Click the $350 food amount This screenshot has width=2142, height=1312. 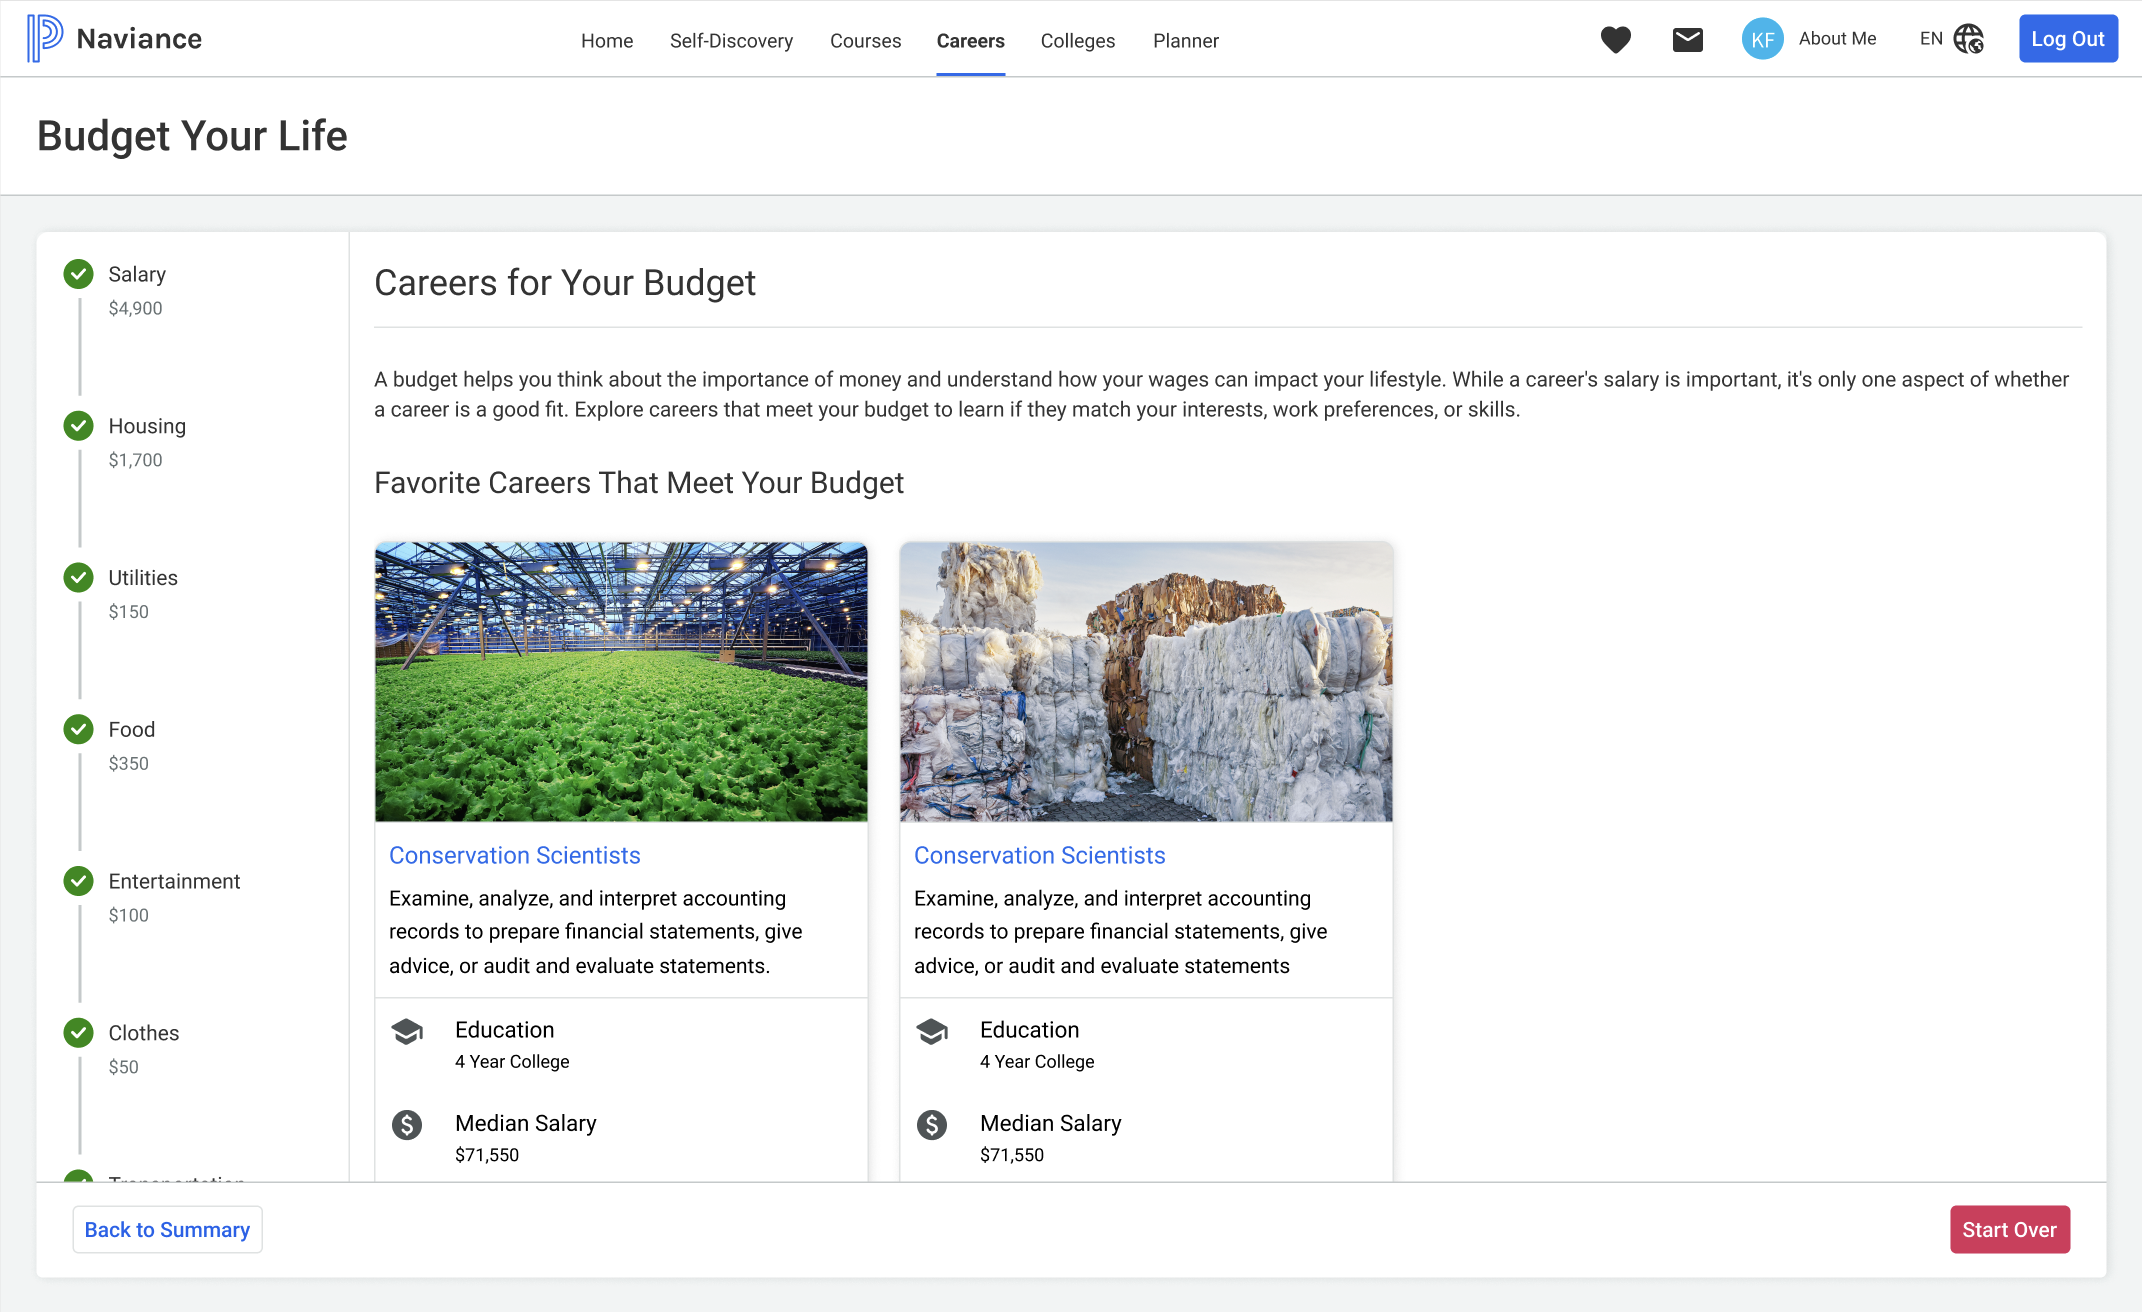[128, 764]
